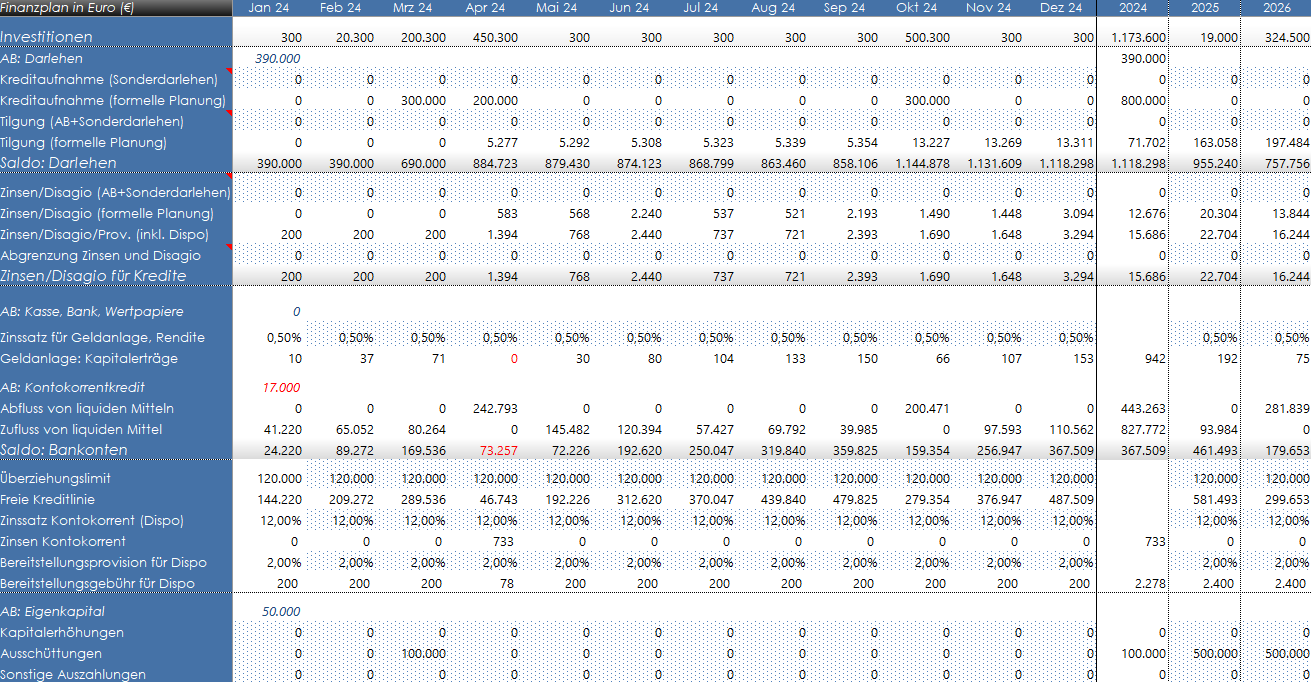Image resolution: width=1311 pixels, height=682 pixels.
Task: Click comment marker on Tilgung (AB+Sonderdarlehen) row
Action: tap(229, 114)
